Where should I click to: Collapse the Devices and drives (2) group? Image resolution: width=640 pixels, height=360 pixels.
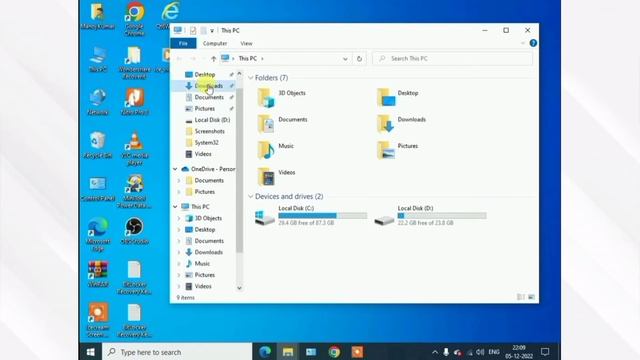click(251, 196)
